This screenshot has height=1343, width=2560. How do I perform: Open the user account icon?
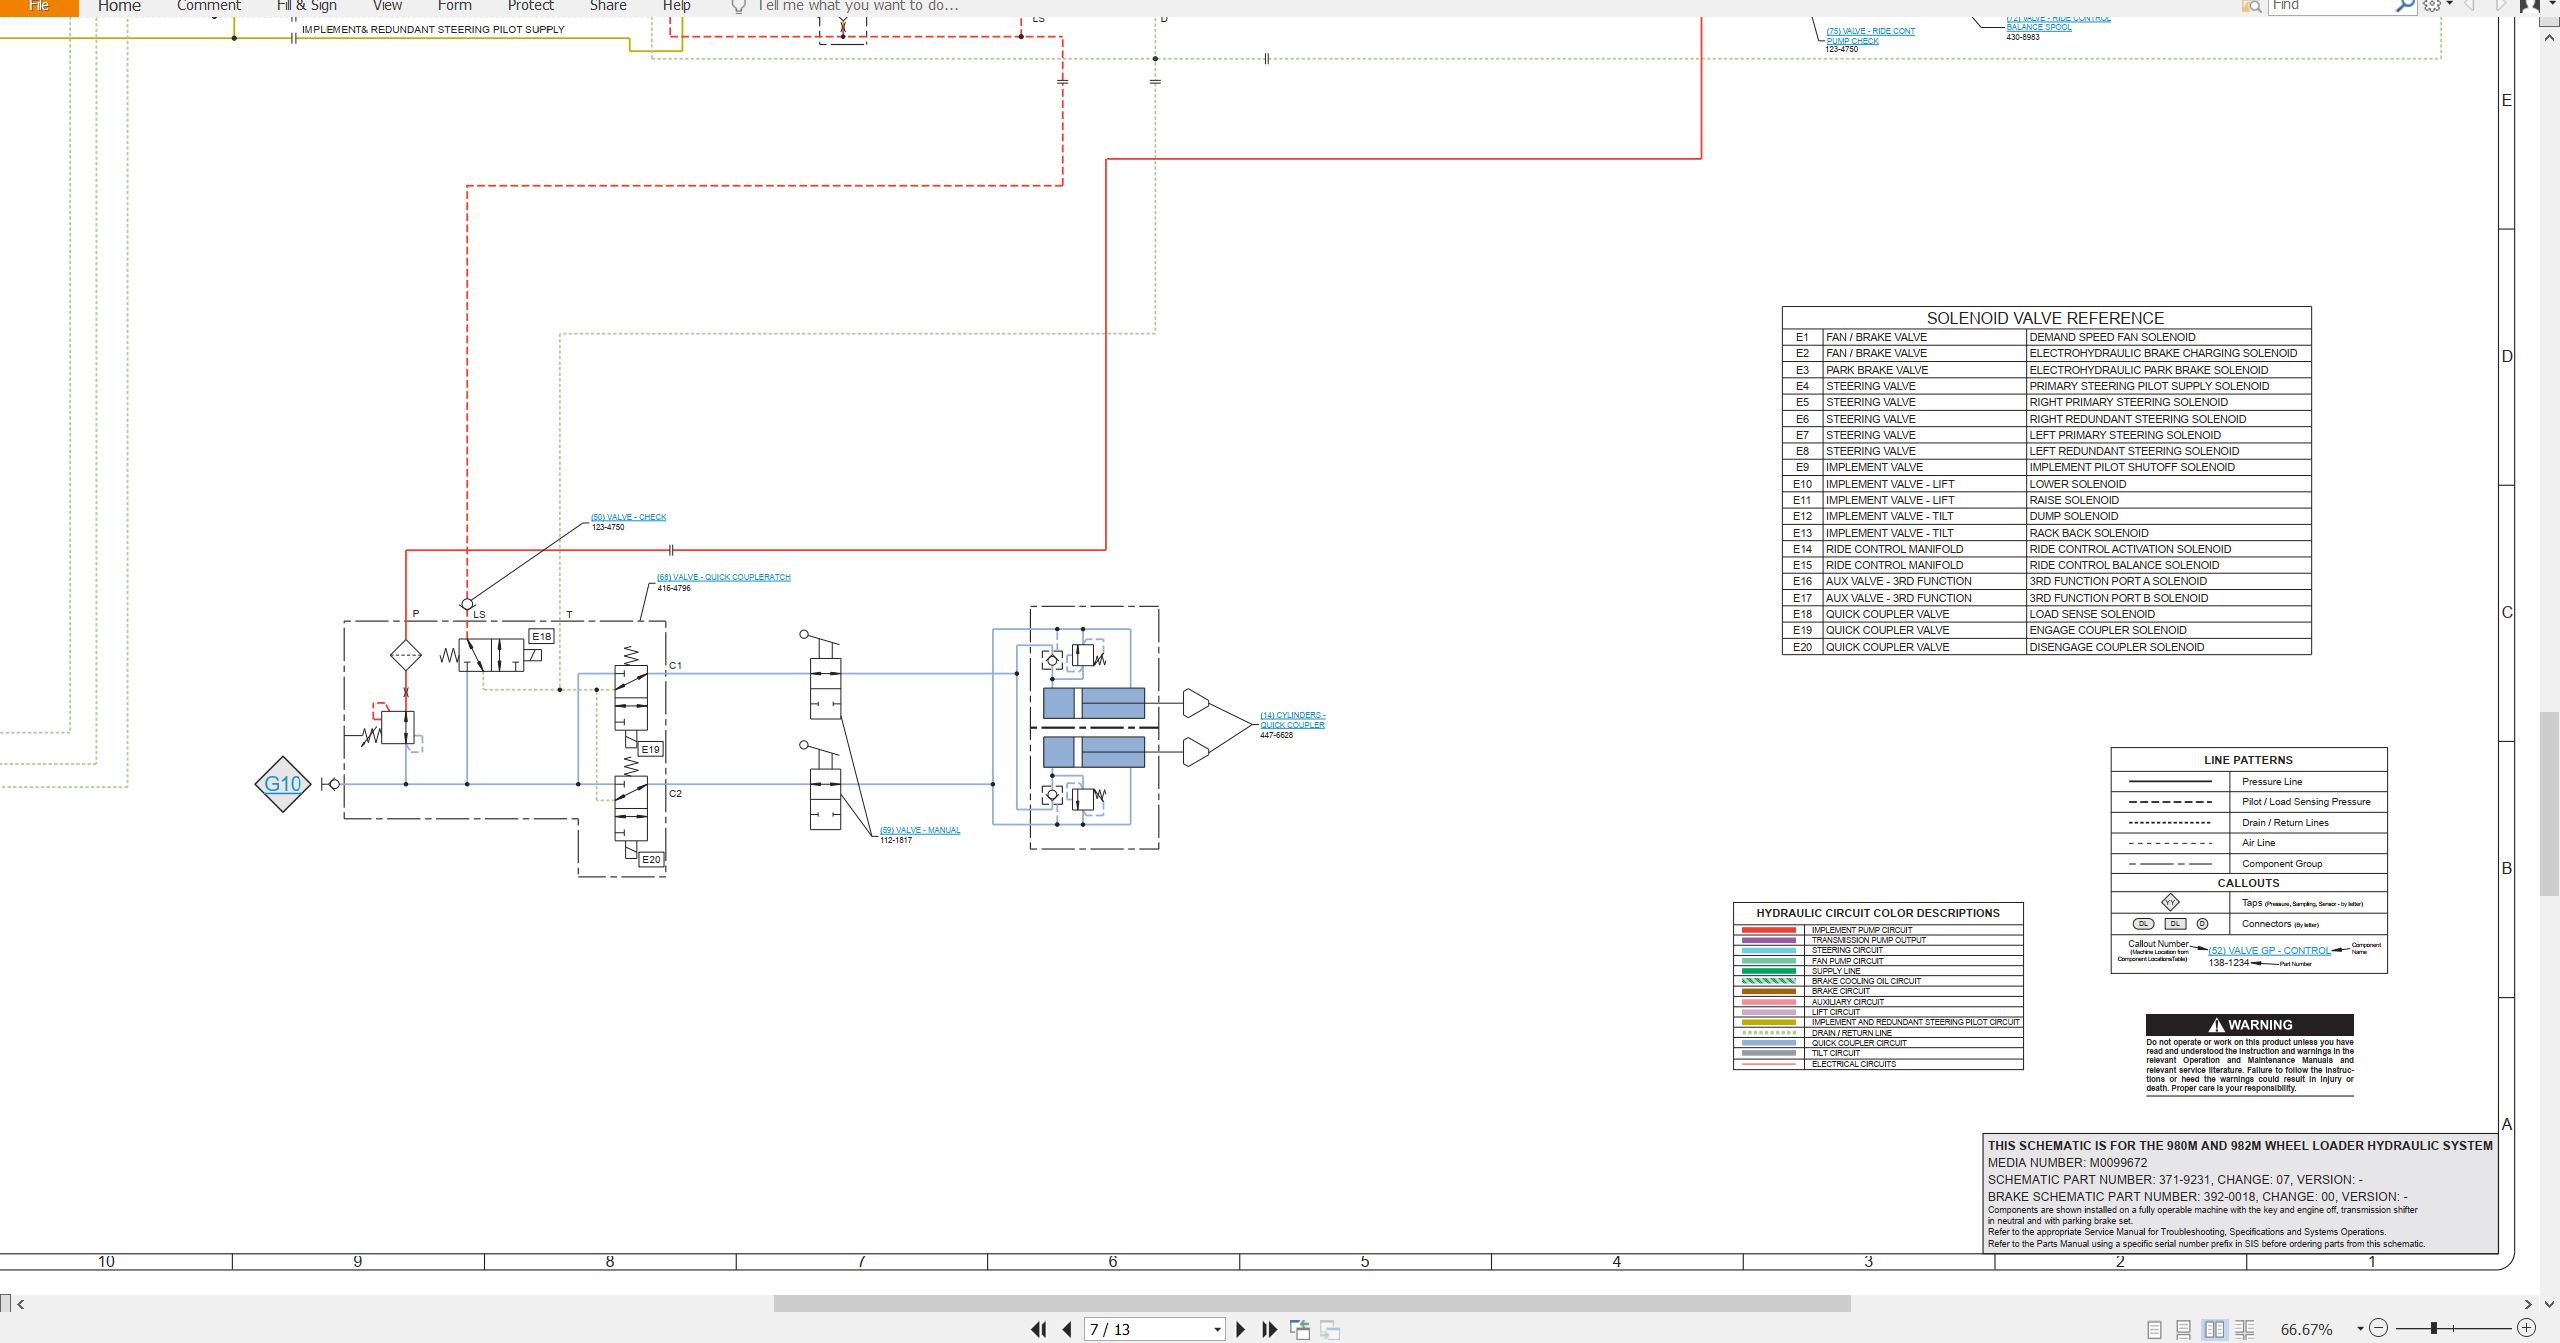2530,6
